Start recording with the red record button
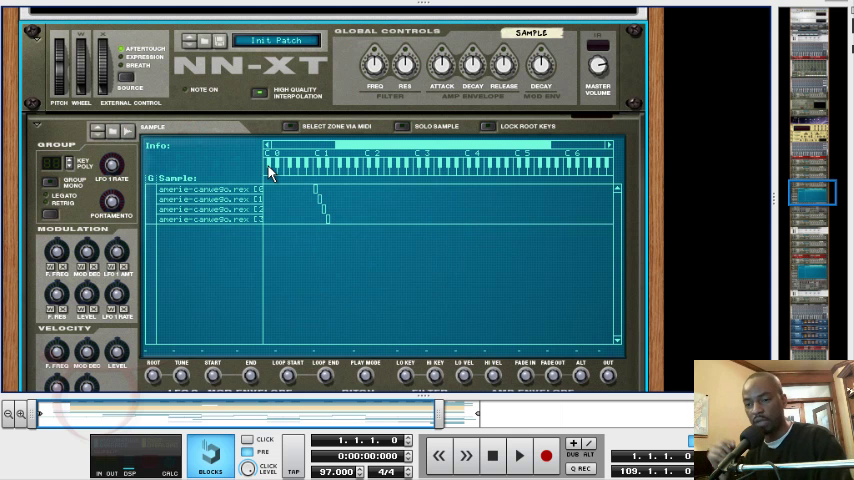The height and width of the screenshot is (480, 854). 546,456
